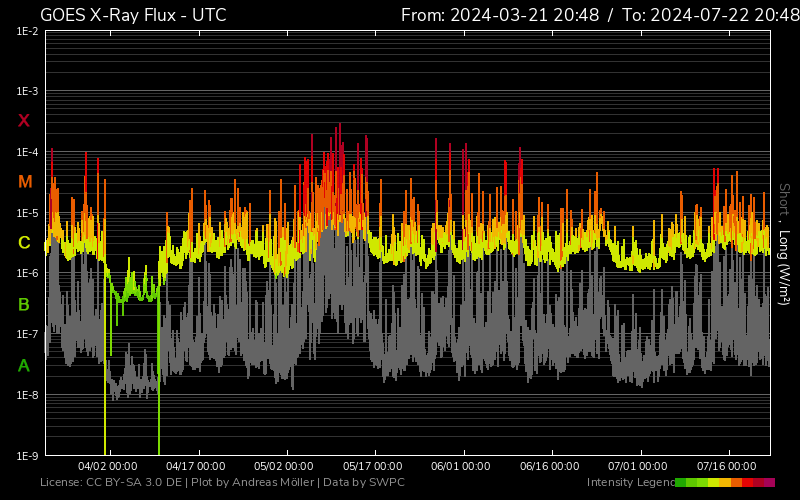Click the 1E-2 y-axis label
Viewport: 800px width, 500px height.
coord(27,31)
